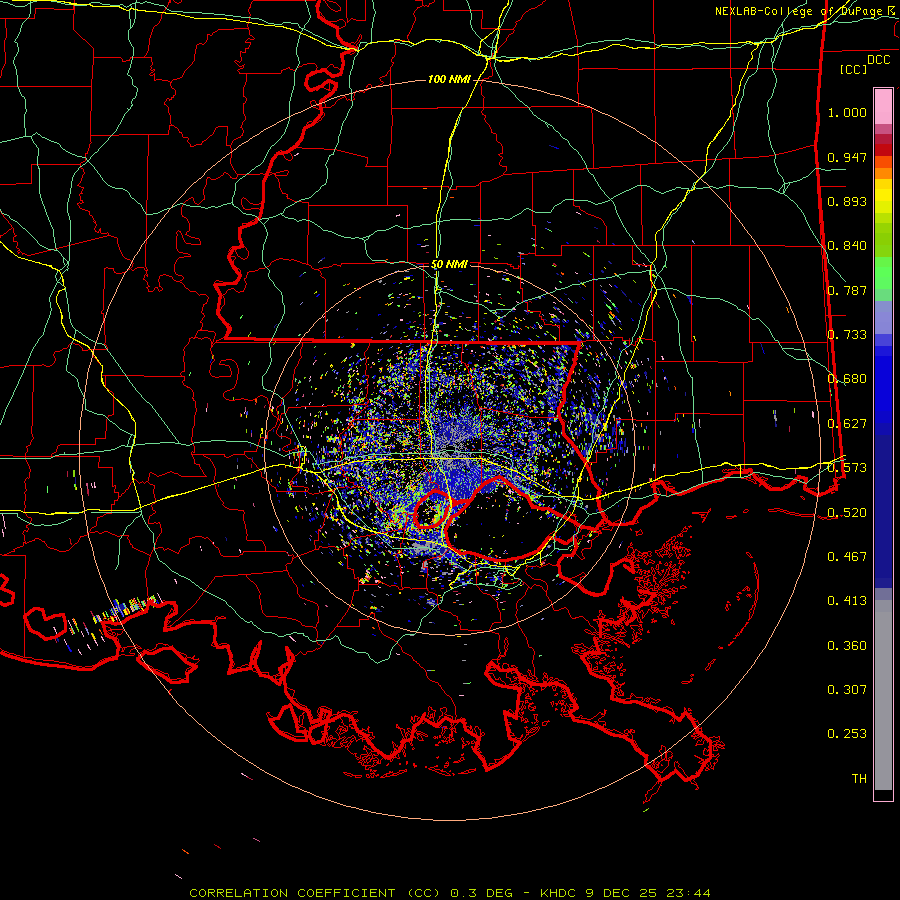Click the 0.680 legend value
The height and width of the screenshot is (900, 900).
[x=847, y=379]
